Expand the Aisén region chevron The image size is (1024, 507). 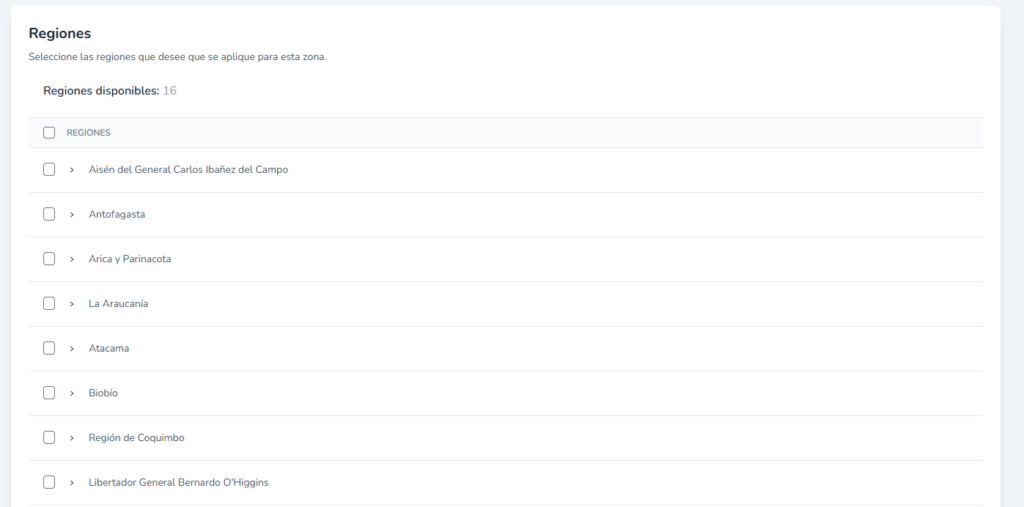[72, 170]
